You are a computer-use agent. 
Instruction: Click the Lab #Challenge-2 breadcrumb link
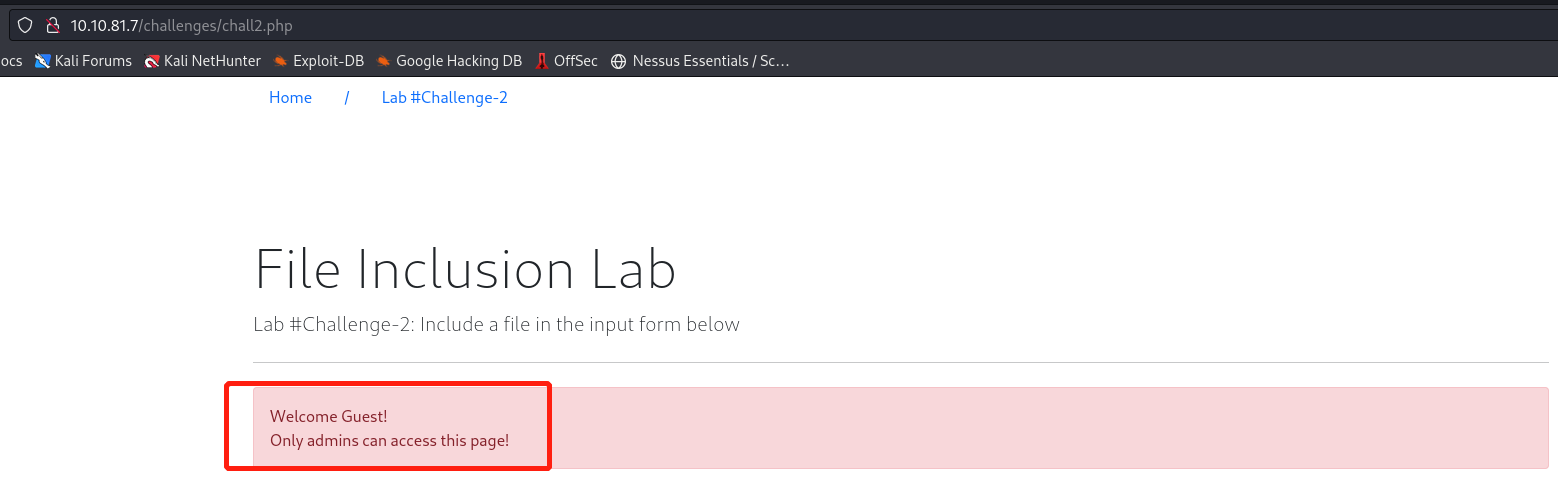tap(444, 98)
